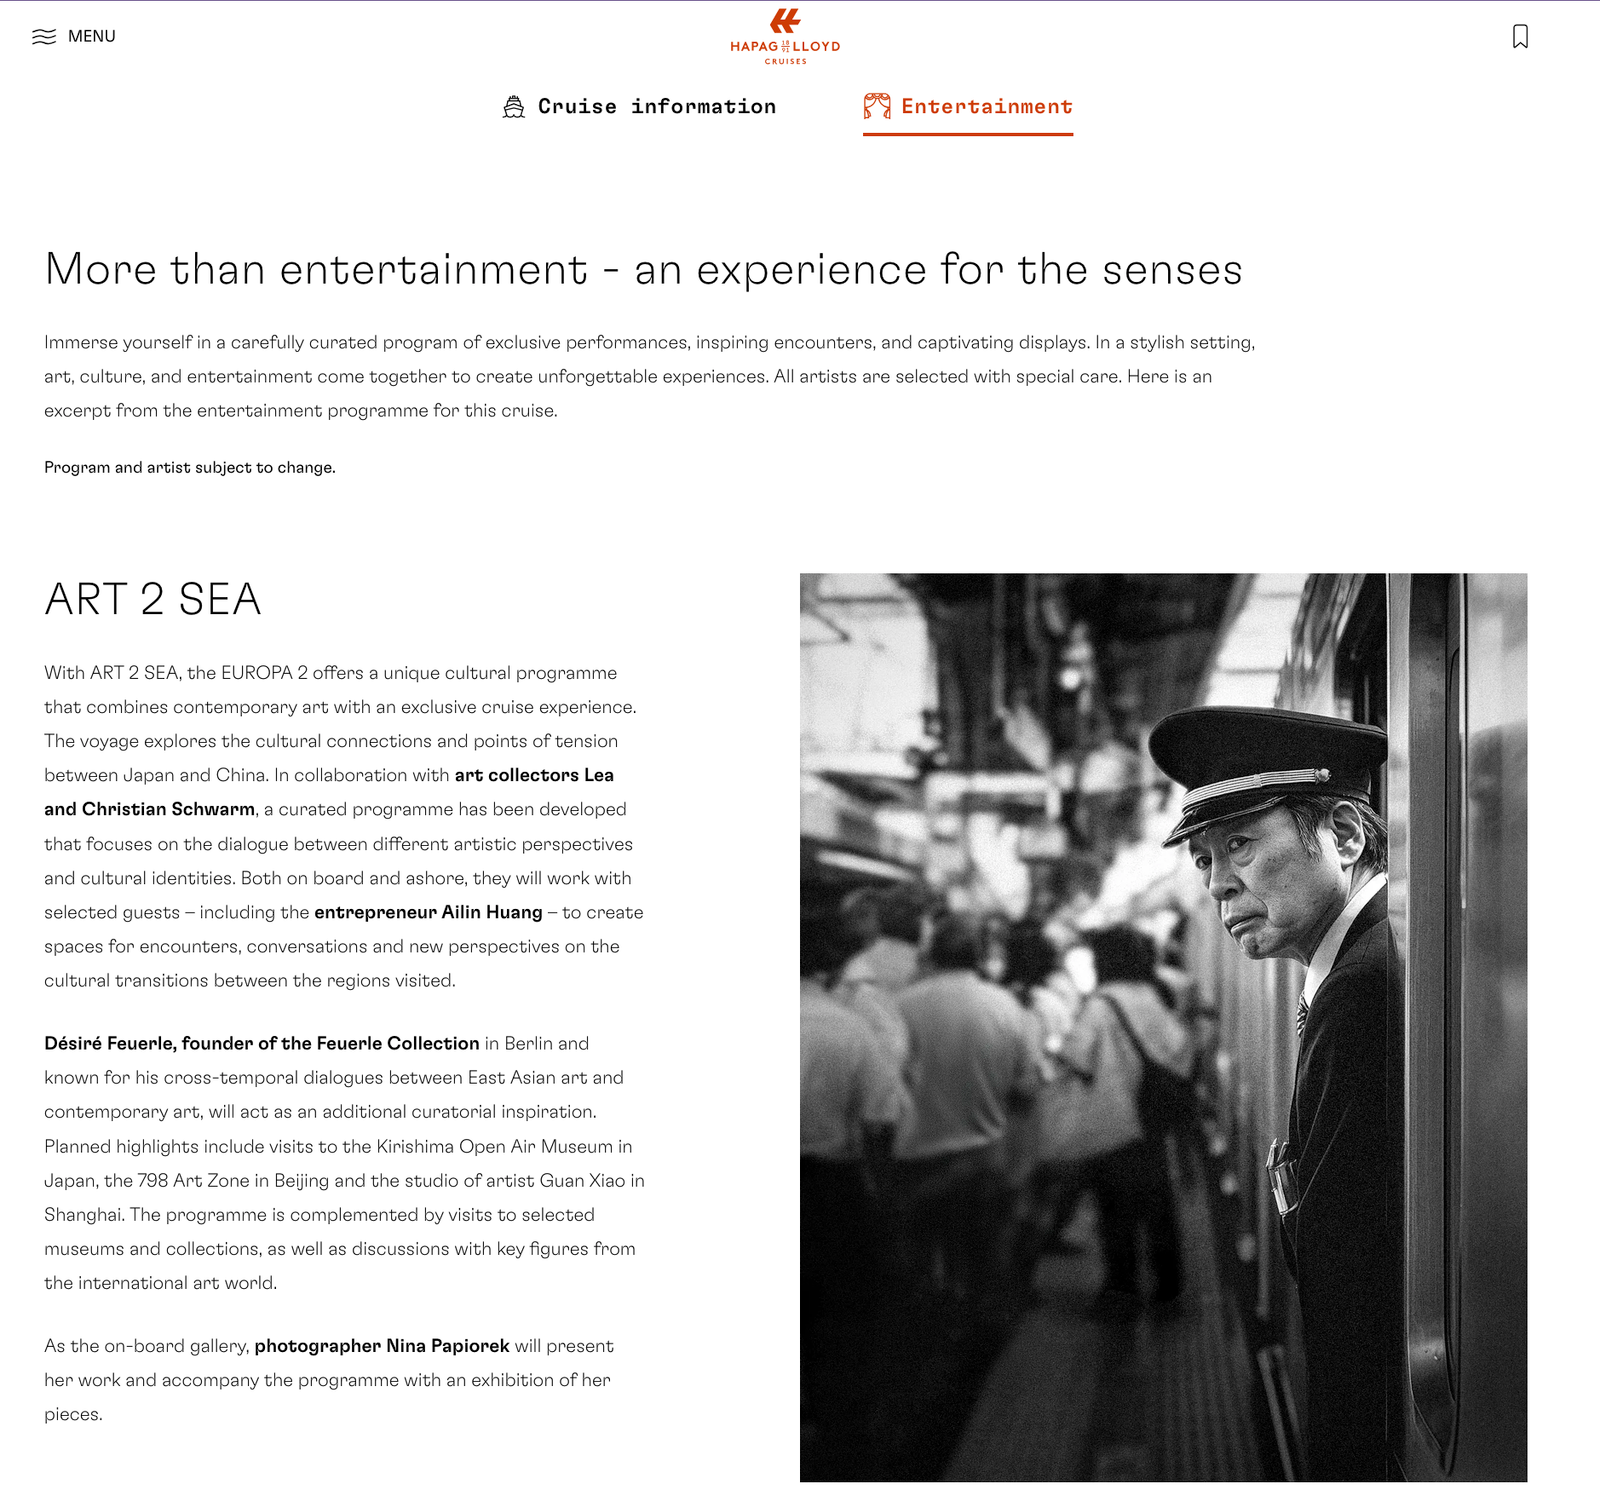Click bold text 'Désiré Feuerle, founder of the Feuerle Collection'

click(x=262, y=1043)
